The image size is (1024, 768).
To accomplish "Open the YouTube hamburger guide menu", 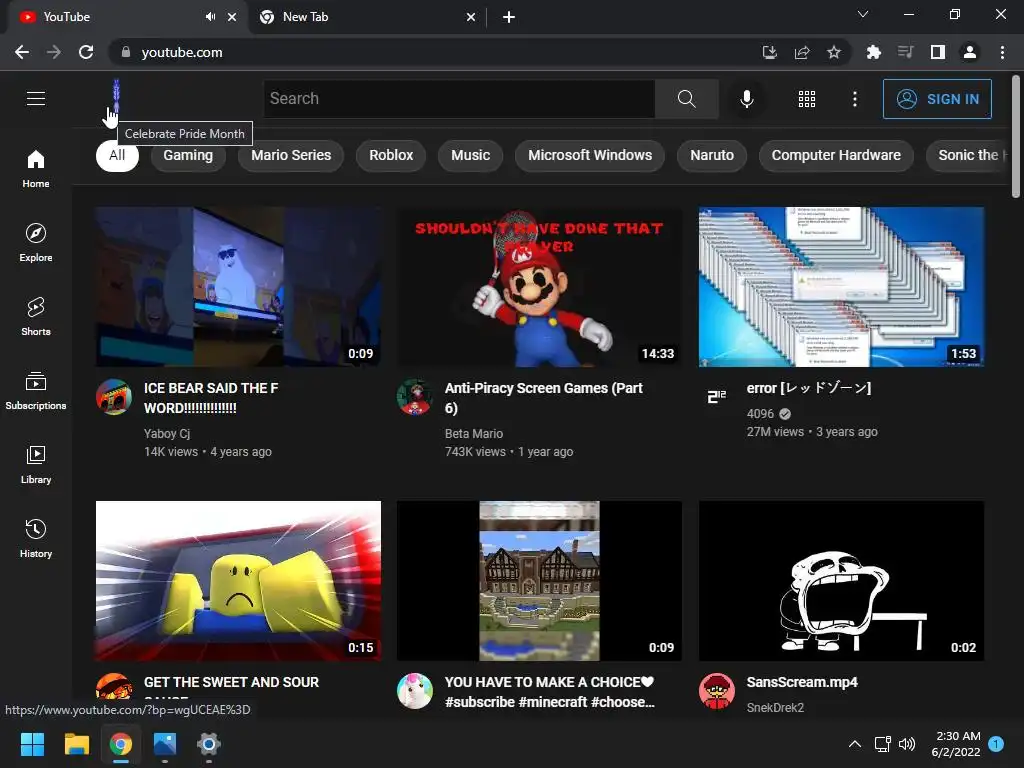I will 36,99.
